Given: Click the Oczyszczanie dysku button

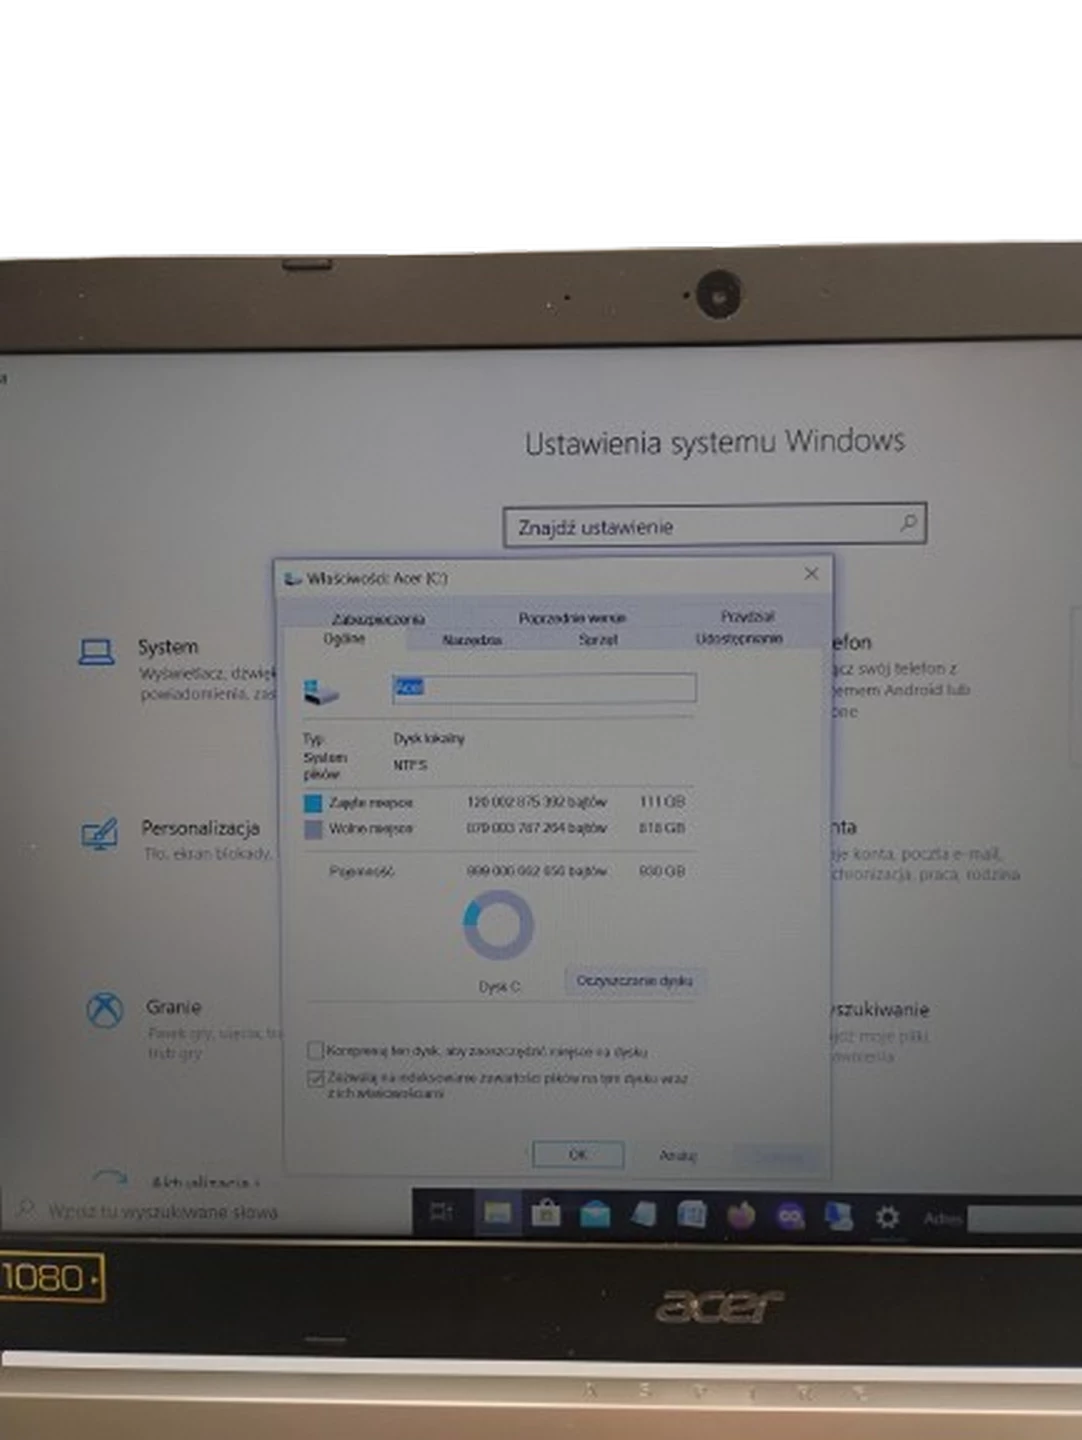Looking at the screenshot, I should click(x=634, y=980).
